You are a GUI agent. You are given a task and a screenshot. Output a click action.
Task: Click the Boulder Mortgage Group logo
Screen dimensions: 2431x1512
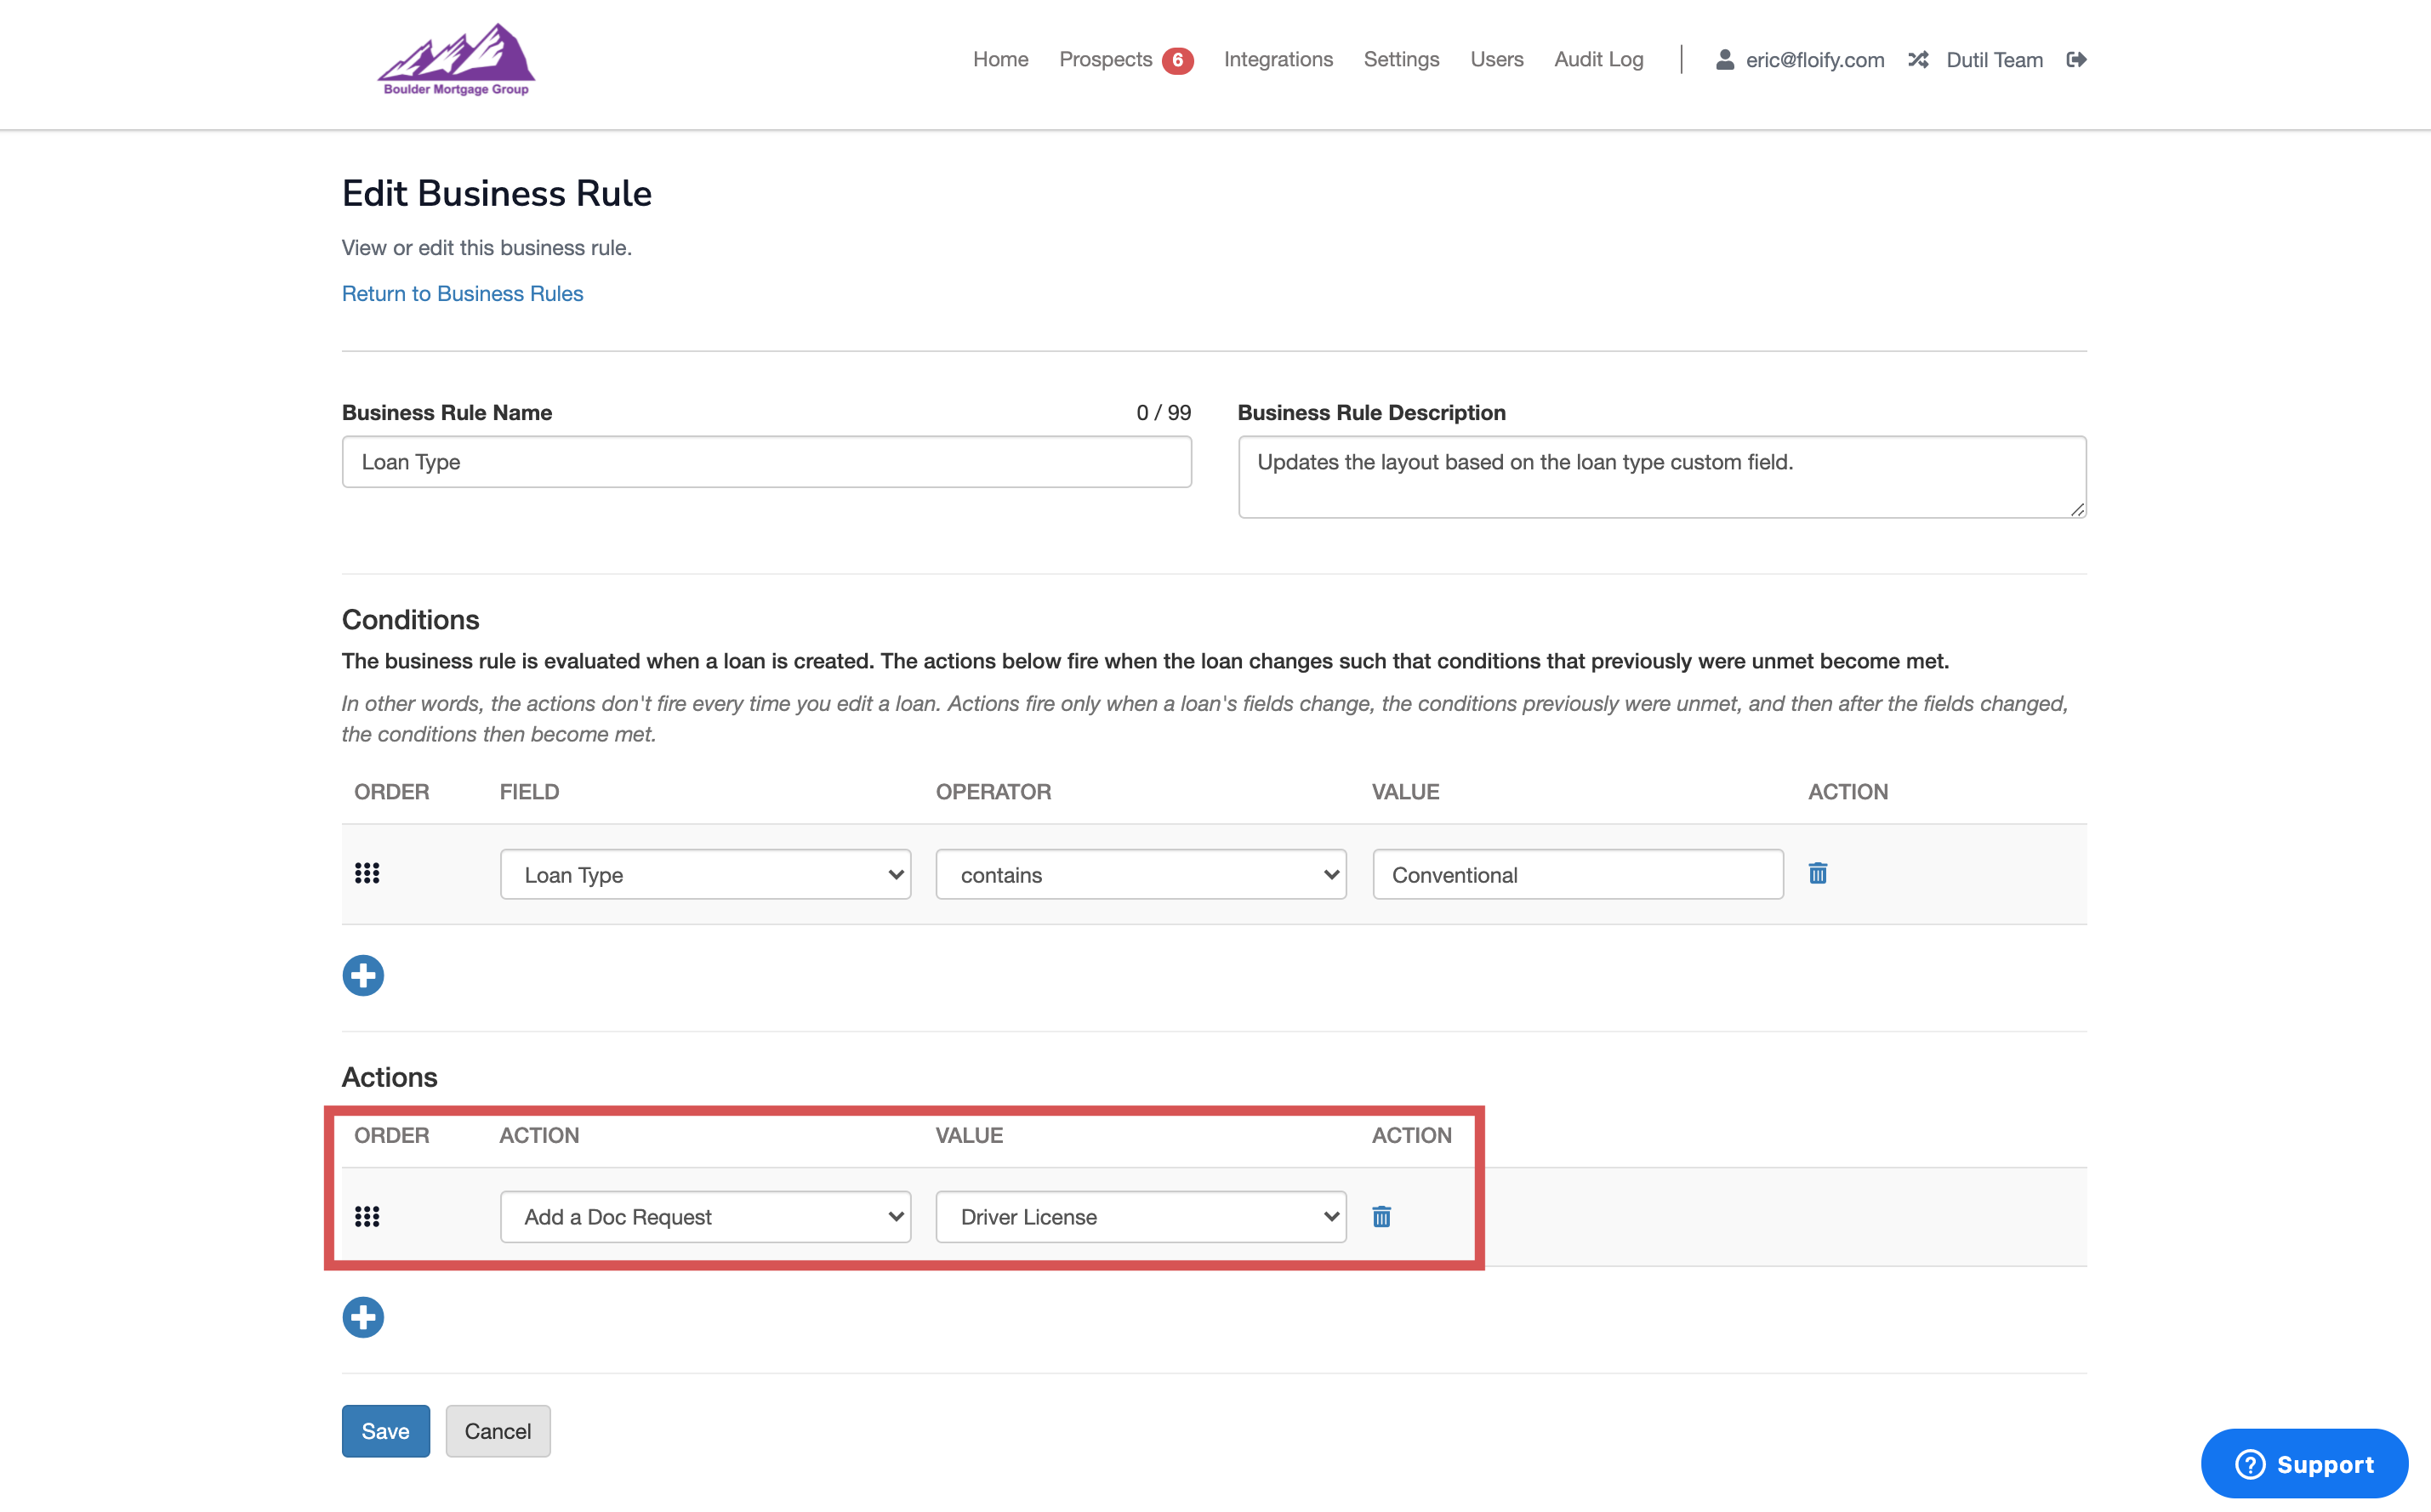click(456, 60)
